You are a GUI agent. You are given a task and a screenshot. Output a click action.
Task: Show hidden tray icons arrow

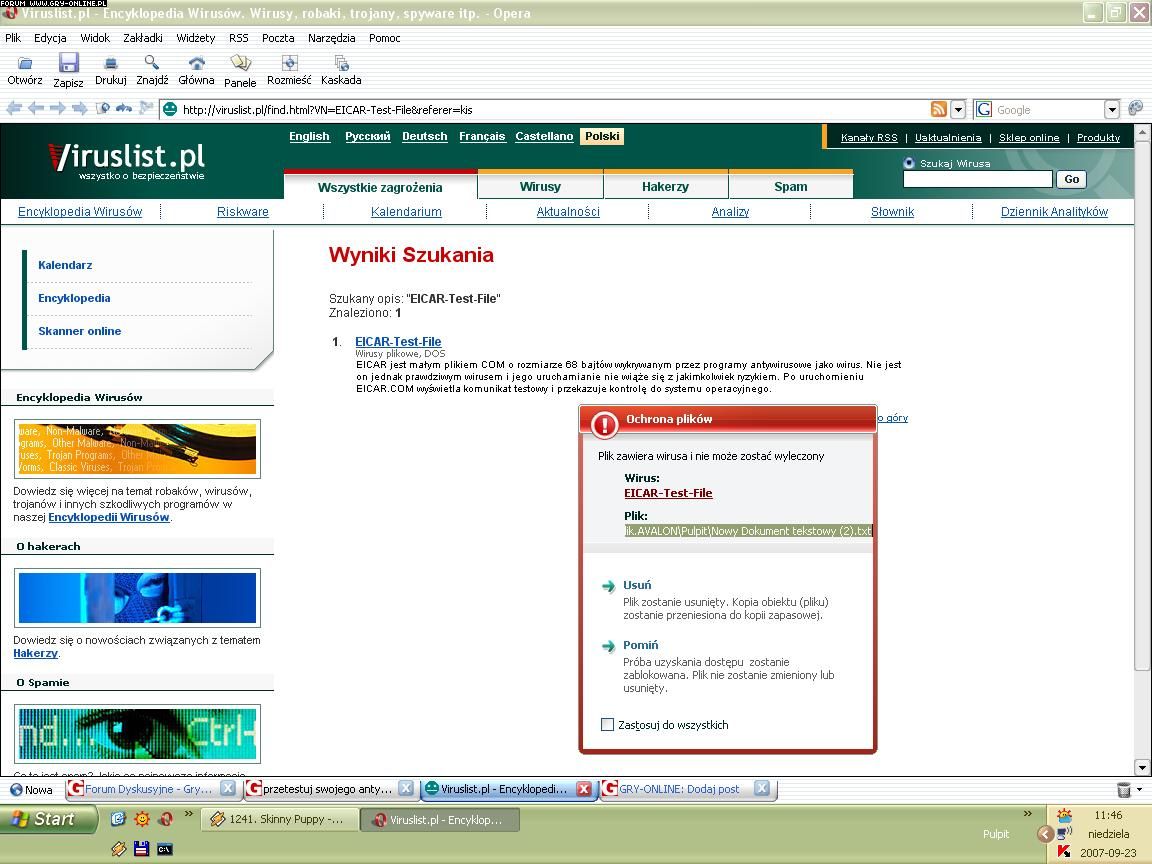[x=1045, y=834]
